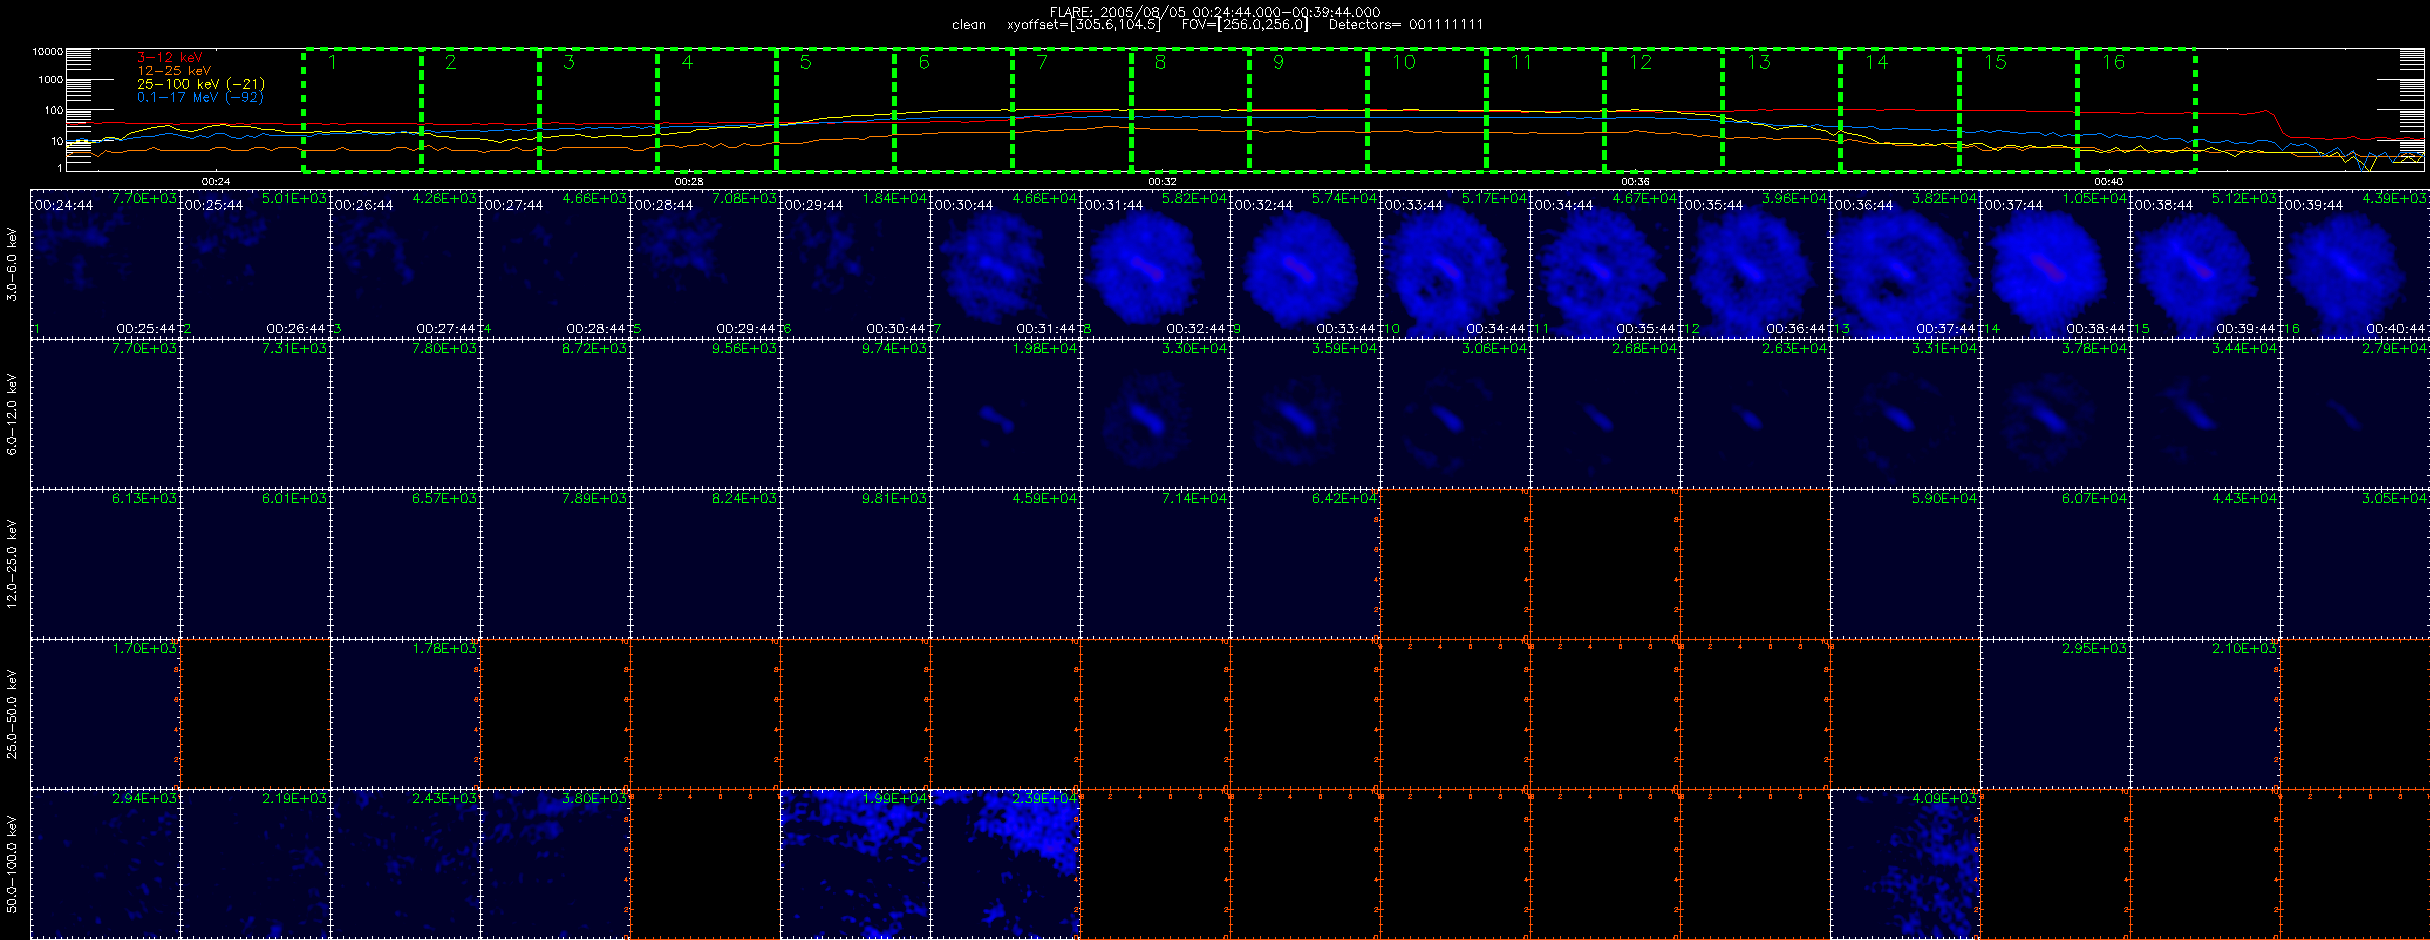The width and height of the screenshot is (2430, 940).
Task: Click the 1.84E+04 peak value label
Action: [894, 199]
